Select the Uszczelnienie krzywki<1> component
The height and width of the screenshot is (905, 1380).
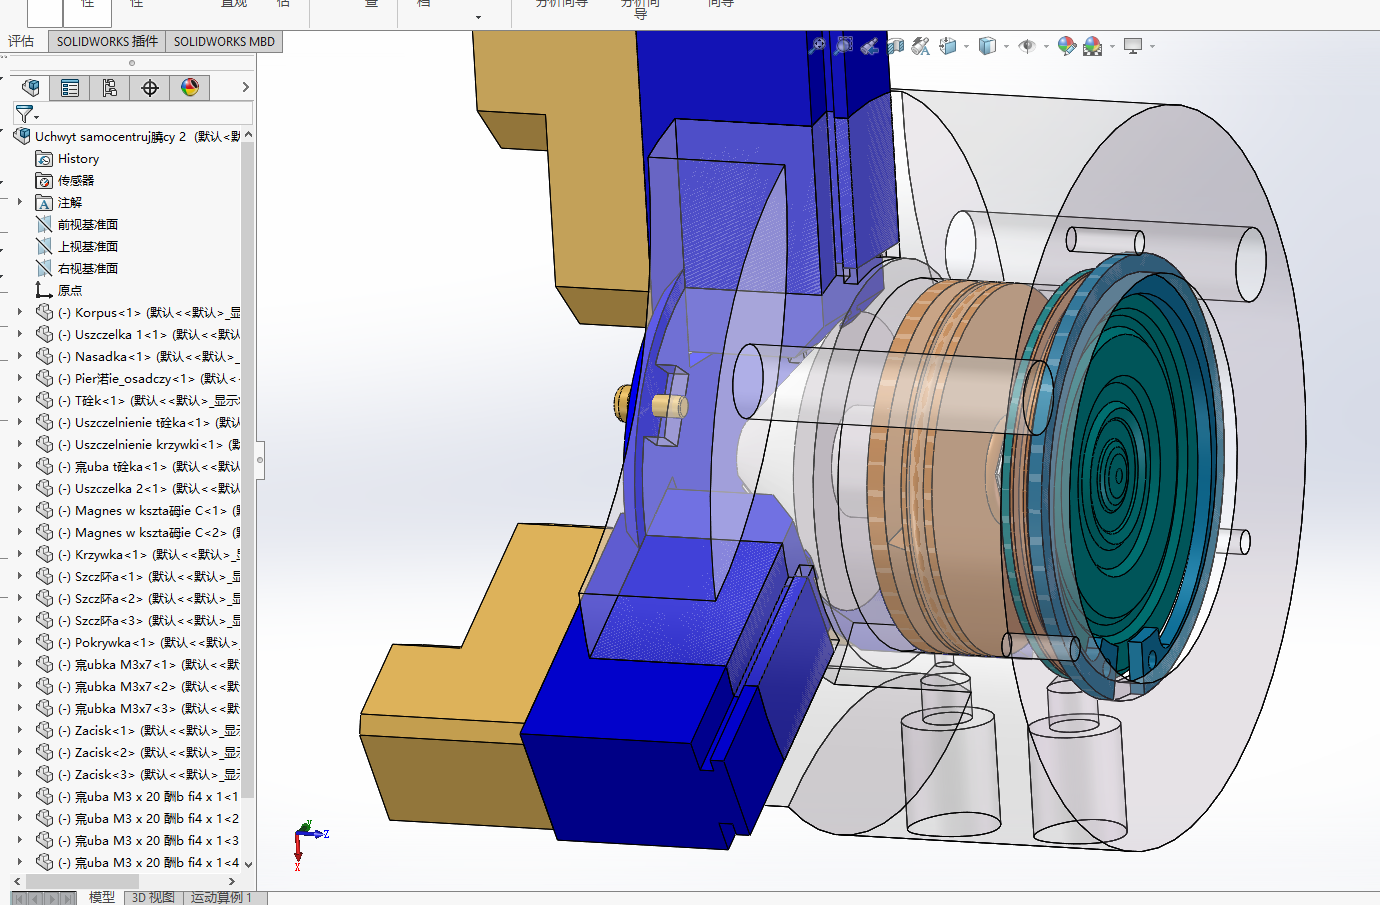(x=138, y=445)
